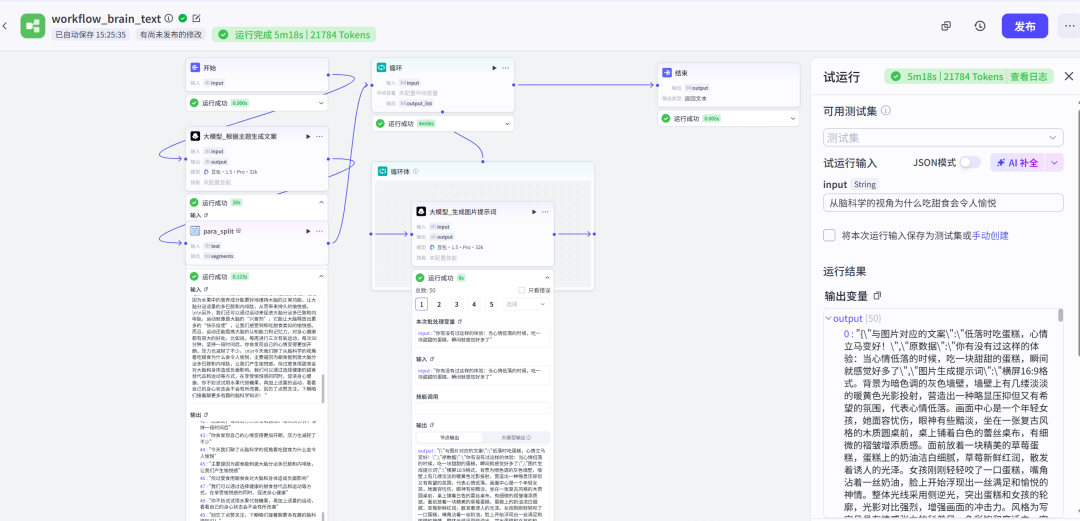Check the save run input as test set box
The width and height of the screenshot is (1080, 521).
(x=829, y=235)
